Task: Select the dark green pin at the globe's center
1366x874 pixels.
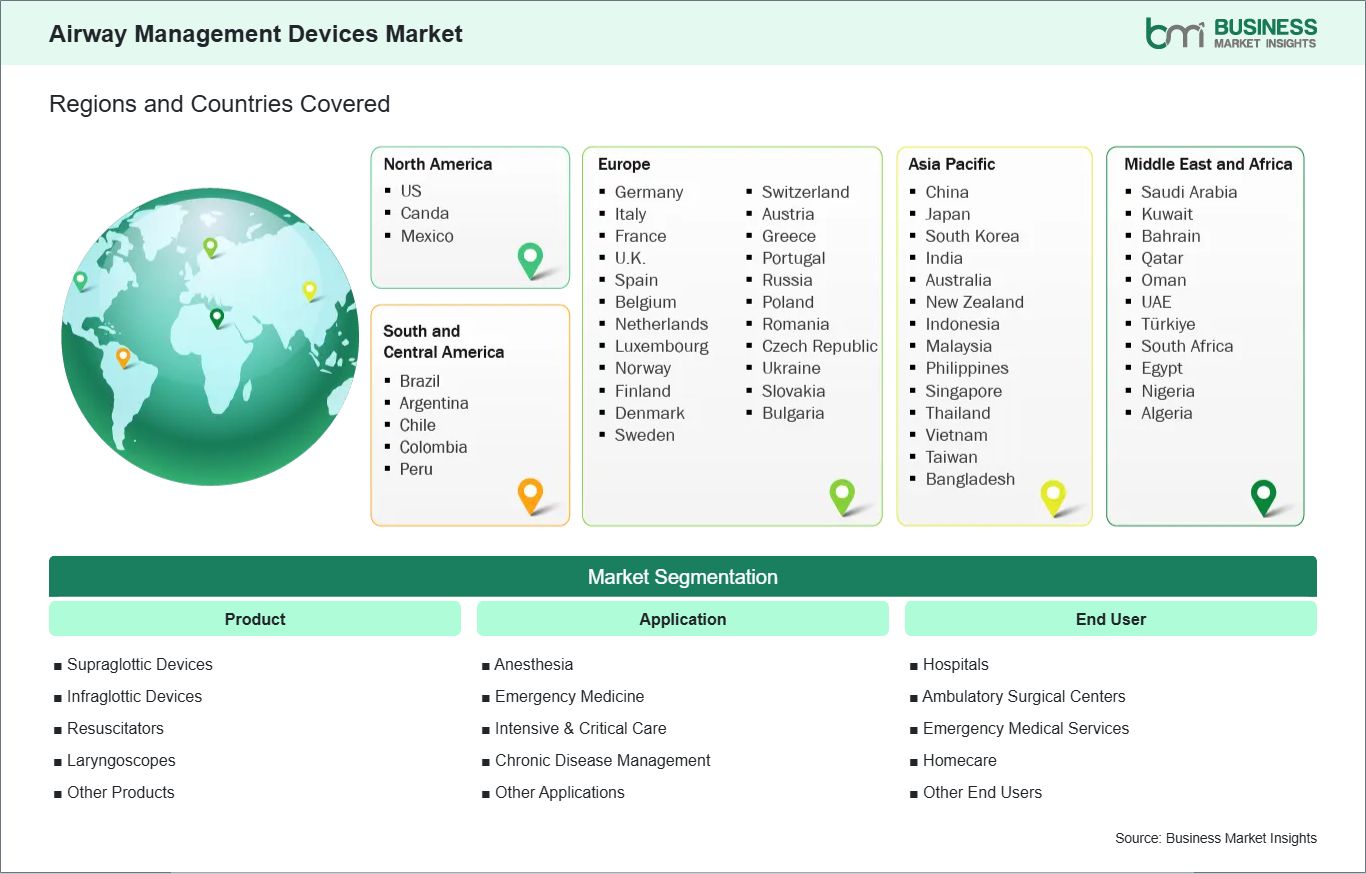Action: click(x=216, y=317)
